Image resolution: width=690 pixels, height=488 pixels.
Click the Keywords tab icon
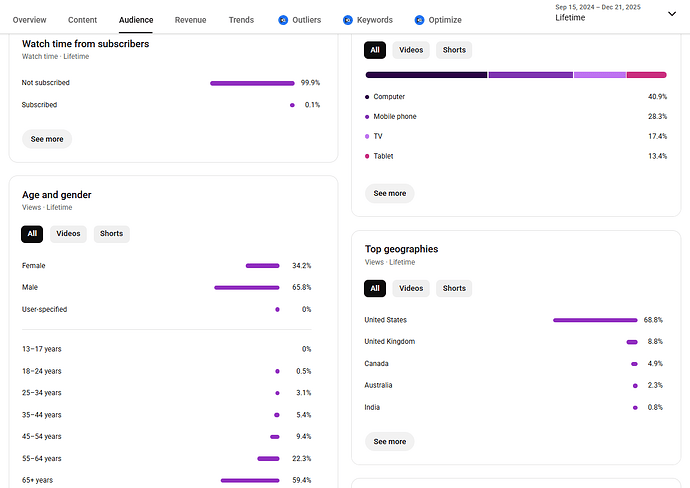[348, 20]
